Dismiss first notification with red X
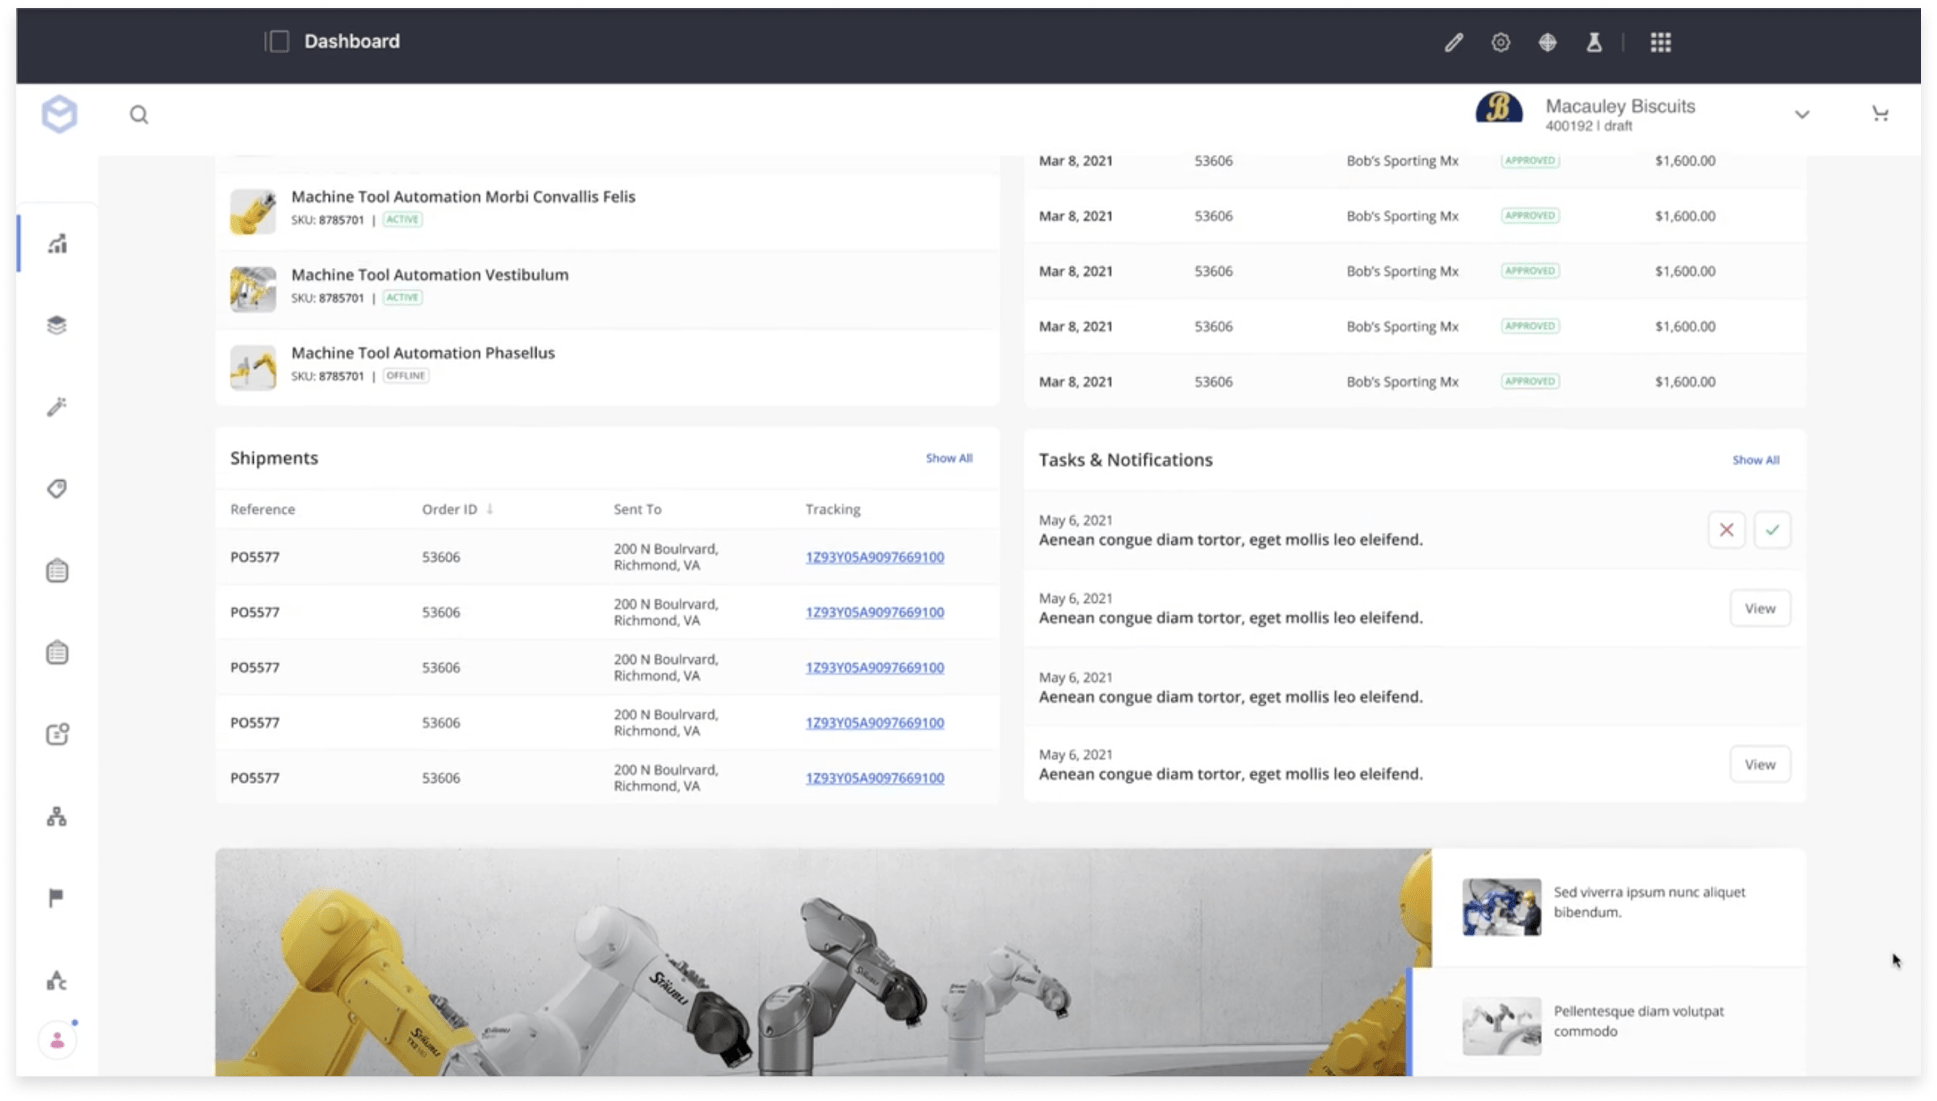Image resolution: width=1937 pixels, height=1101 pixels. point(1726,530)
